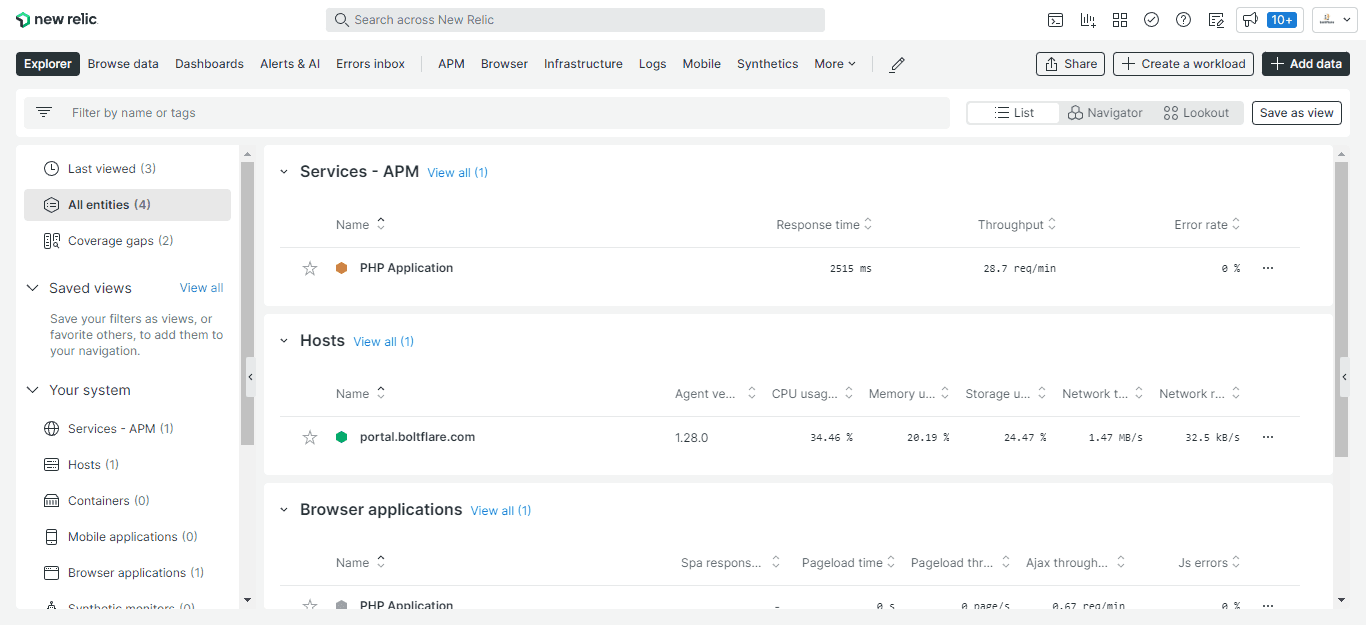Click the Services - APM globe icon in the sidebar
Screen dimensions: 1366x625
click(52, 429)
